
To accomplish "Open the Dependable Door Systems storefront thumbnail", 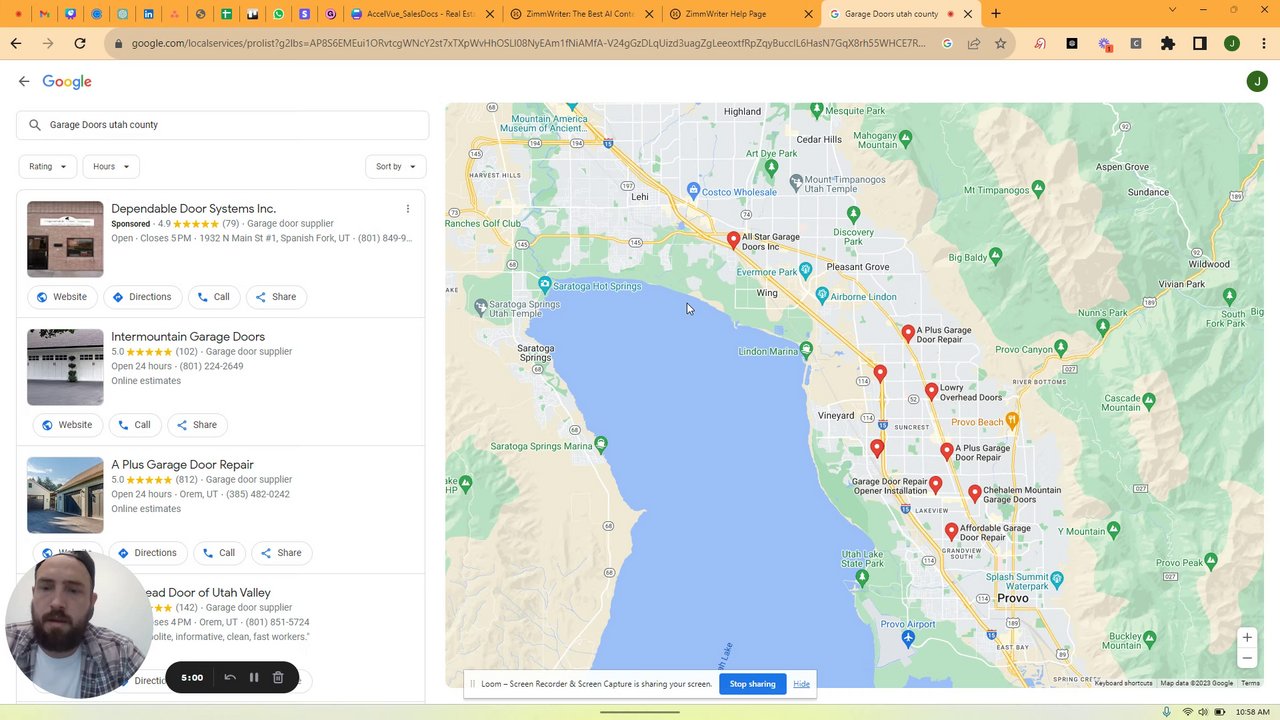I will [x=65, y=239].
